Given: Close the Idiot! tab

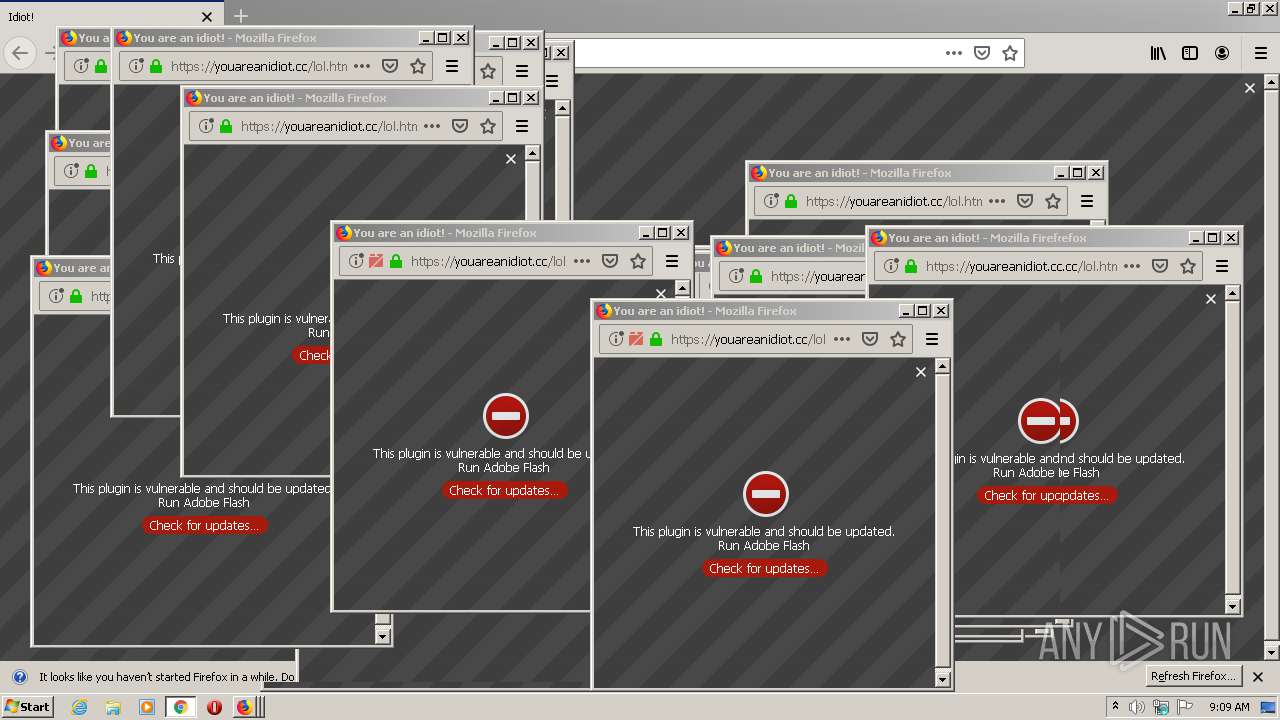Looking at the screenshot, I should 207,17.
